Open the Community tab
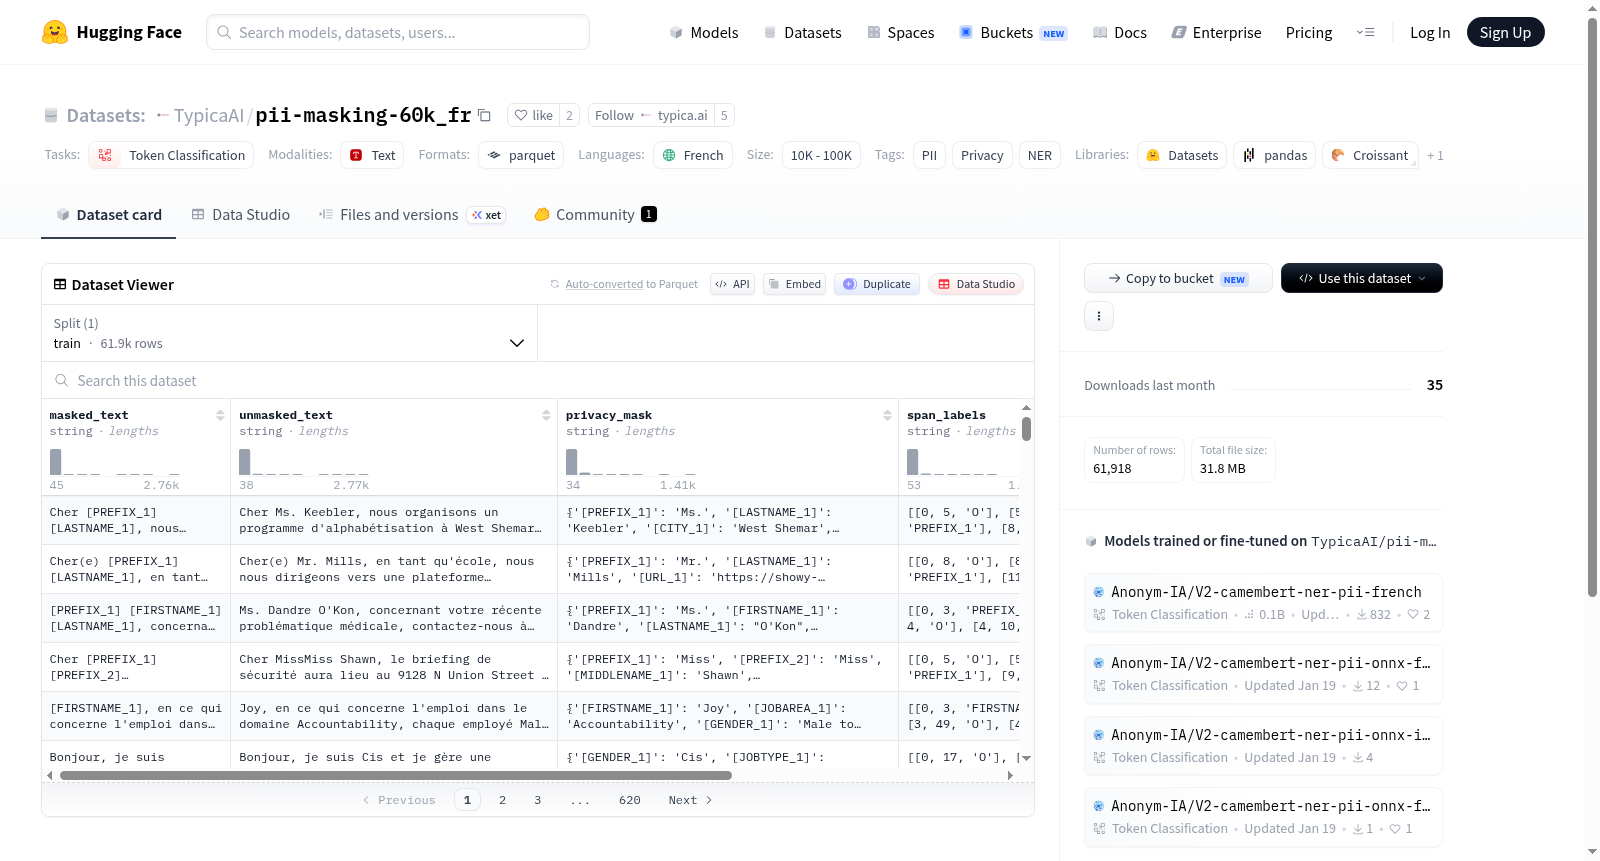 (x=595, y=214)
